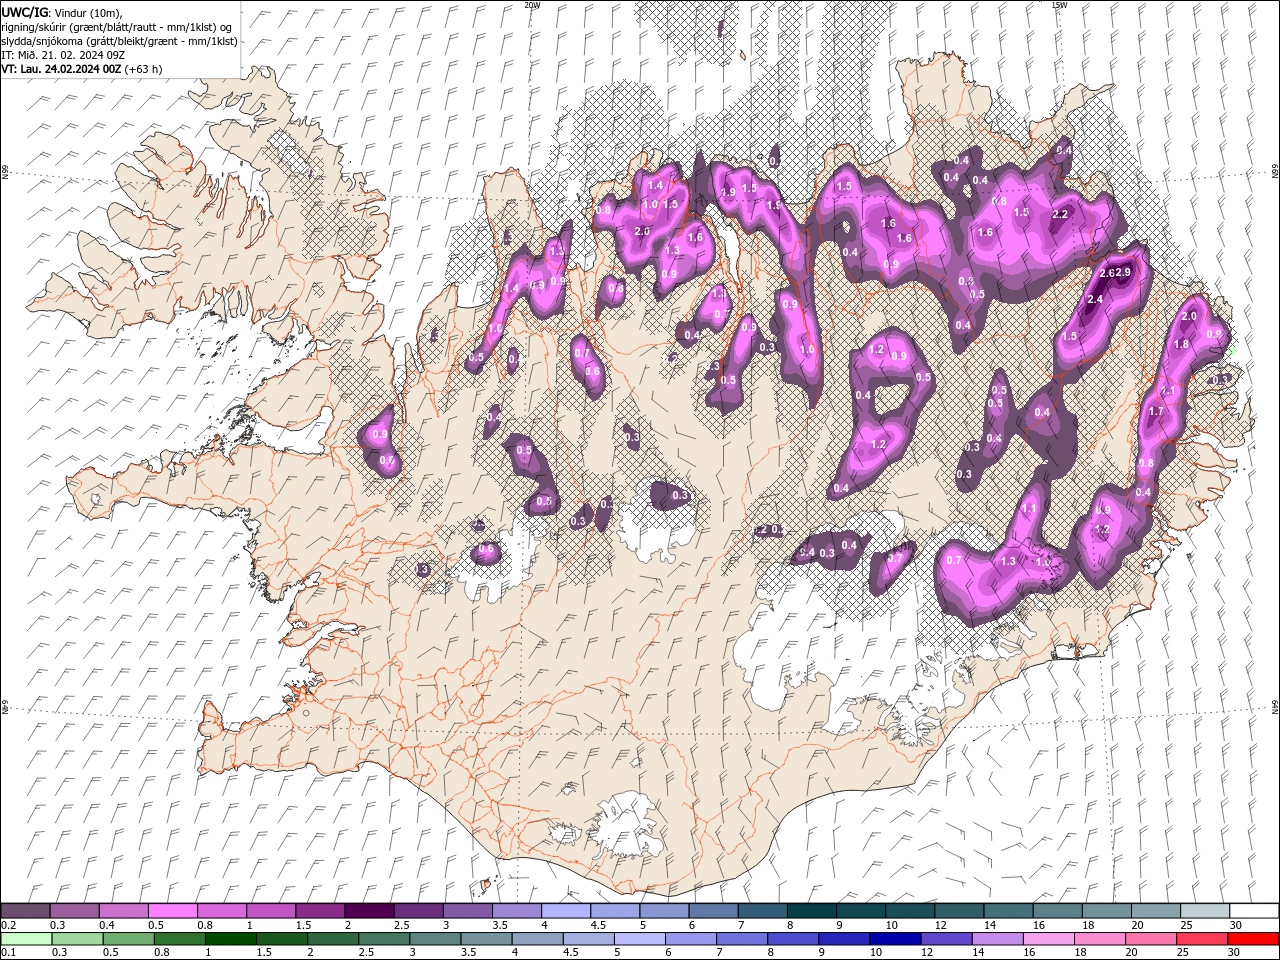Click the bold "UWC/IG" title text
The width and height of the screenshot is (1280, 960).
(25, 11)
